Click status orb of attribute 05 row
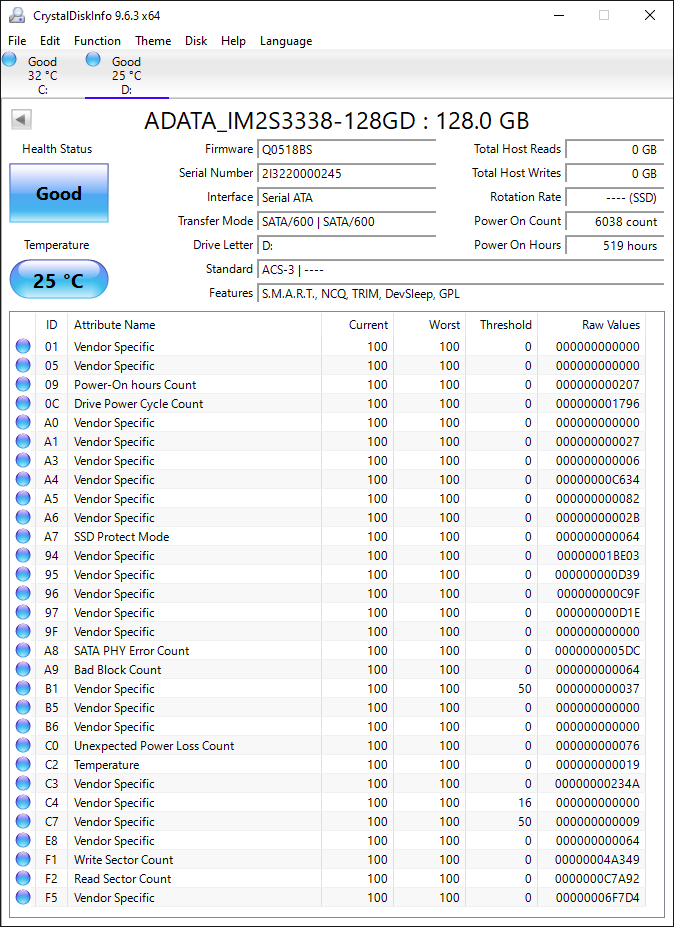The image size is (674, 927). (x=23, y=365)
